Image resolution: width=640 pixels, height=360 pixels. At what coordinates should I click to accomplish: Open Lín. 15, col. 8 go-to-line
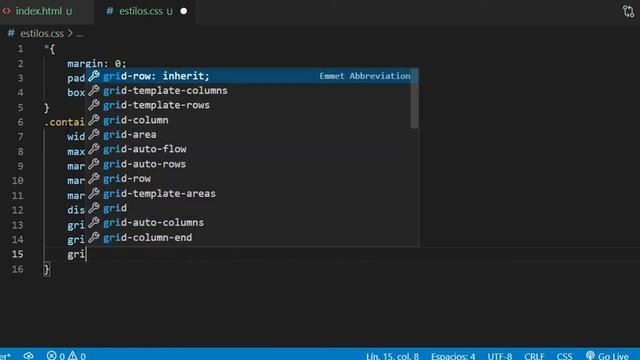(x=392, y=356)
